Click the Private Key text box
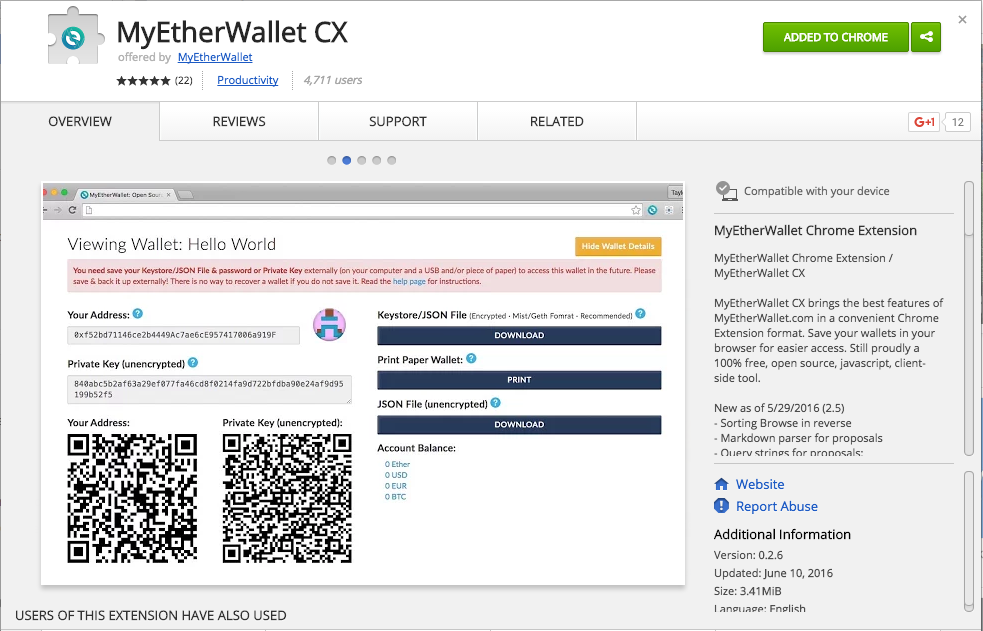 tap(209, 389)
